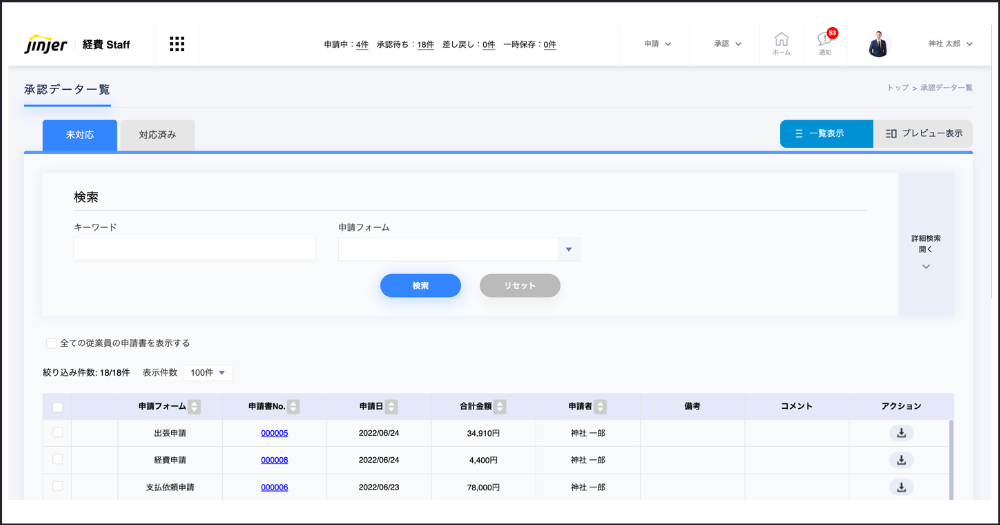The image size is (1000, 525).
Task: Open the apps grid menu icon
Action: tap(177, 44)
